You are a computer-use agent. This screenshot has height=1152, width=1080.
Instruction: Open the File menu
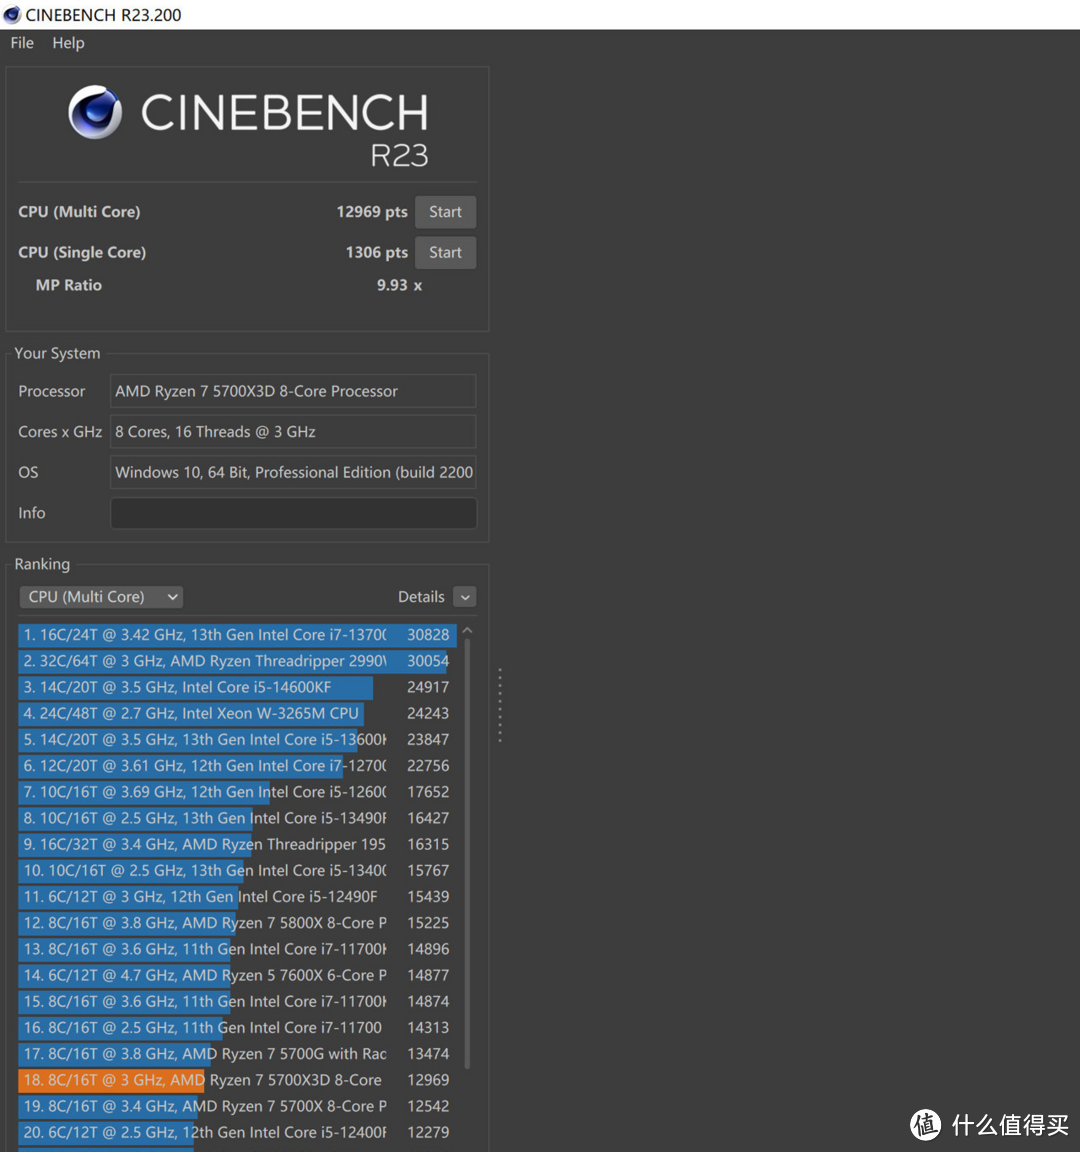(x=22, y=43)
